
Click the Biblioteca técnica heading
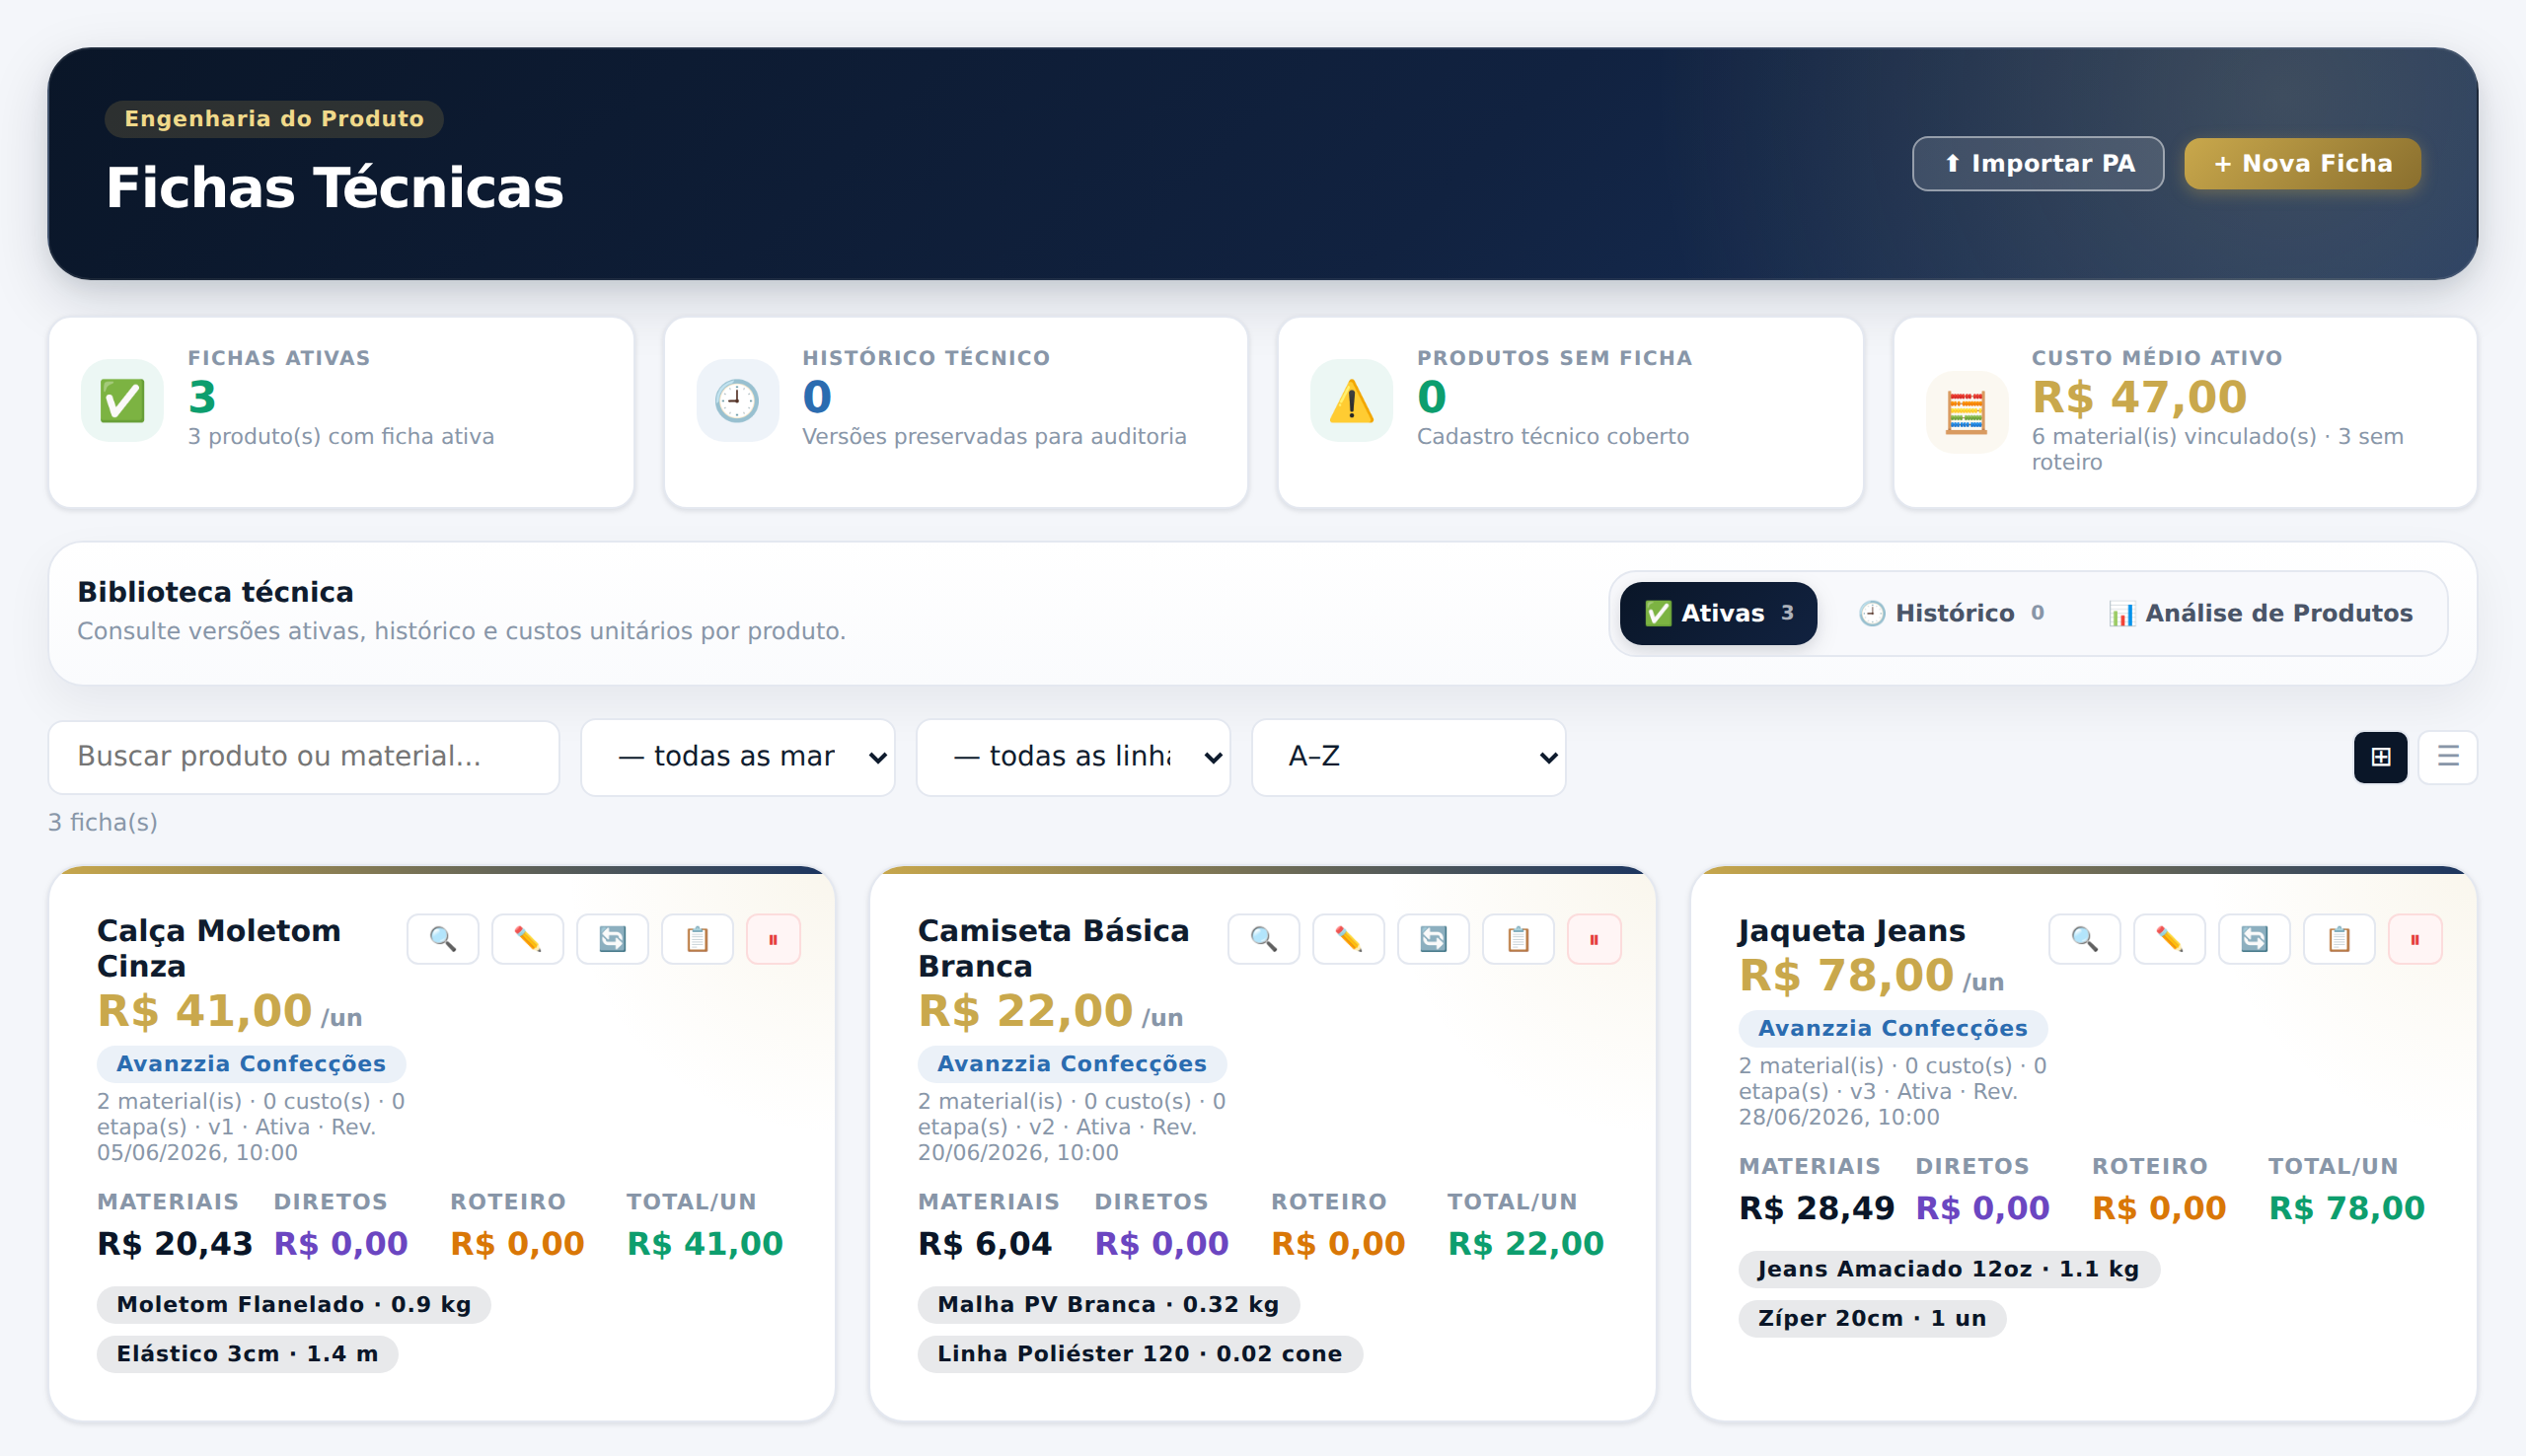215,592
